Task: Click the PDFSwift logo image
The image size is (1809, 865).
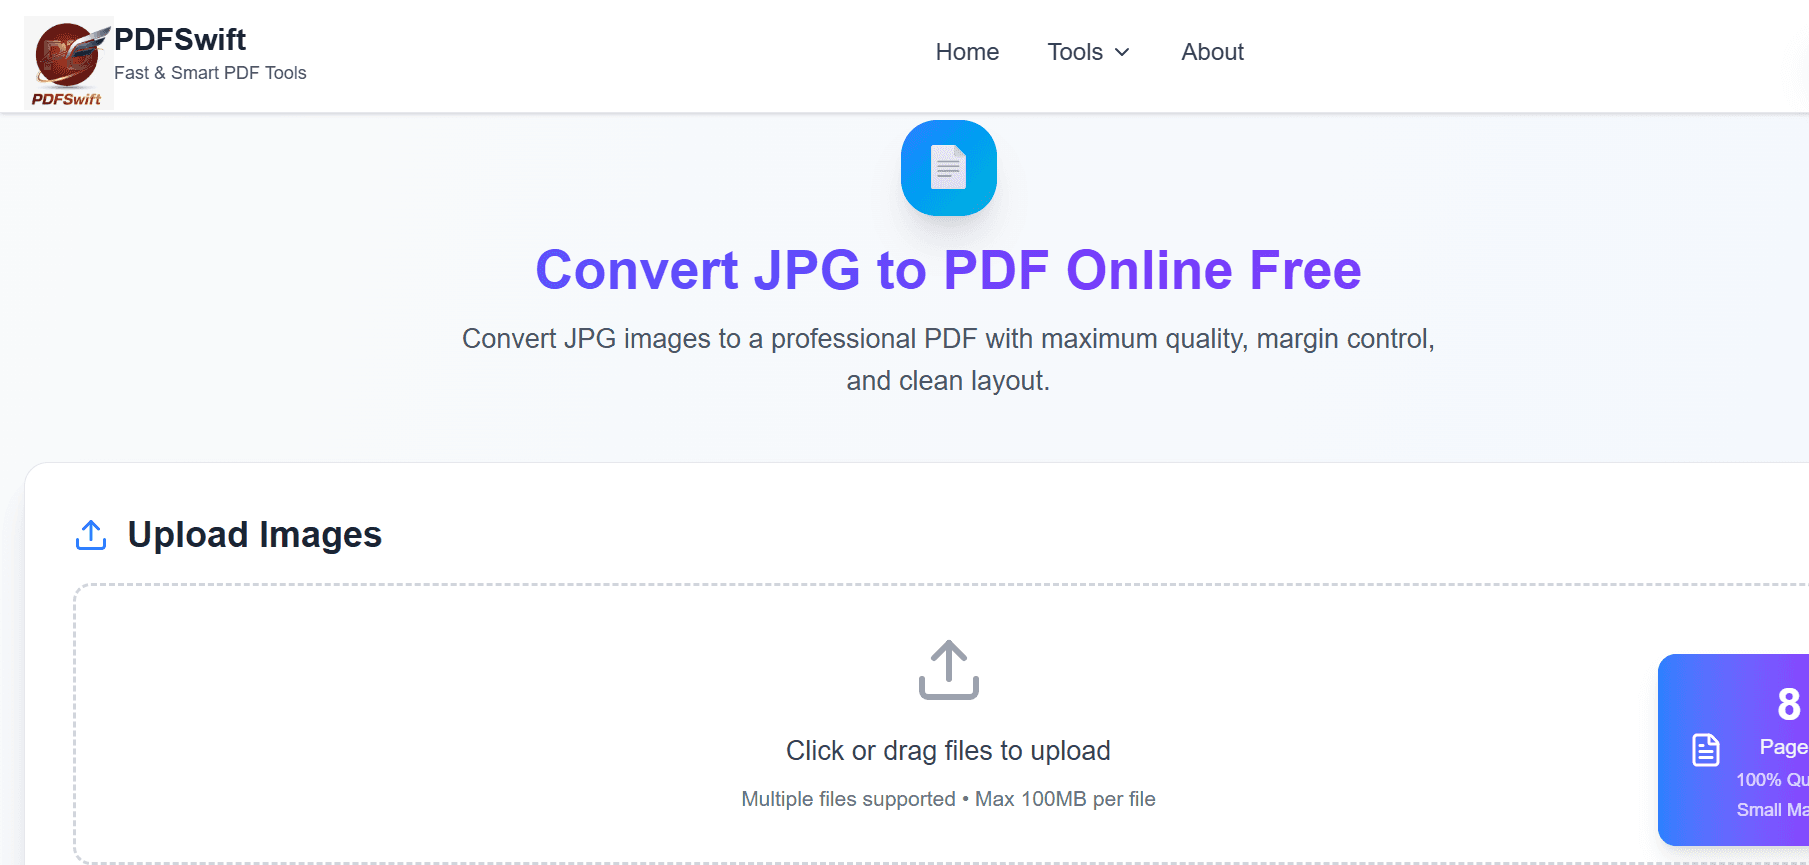Action: (69, 63)
